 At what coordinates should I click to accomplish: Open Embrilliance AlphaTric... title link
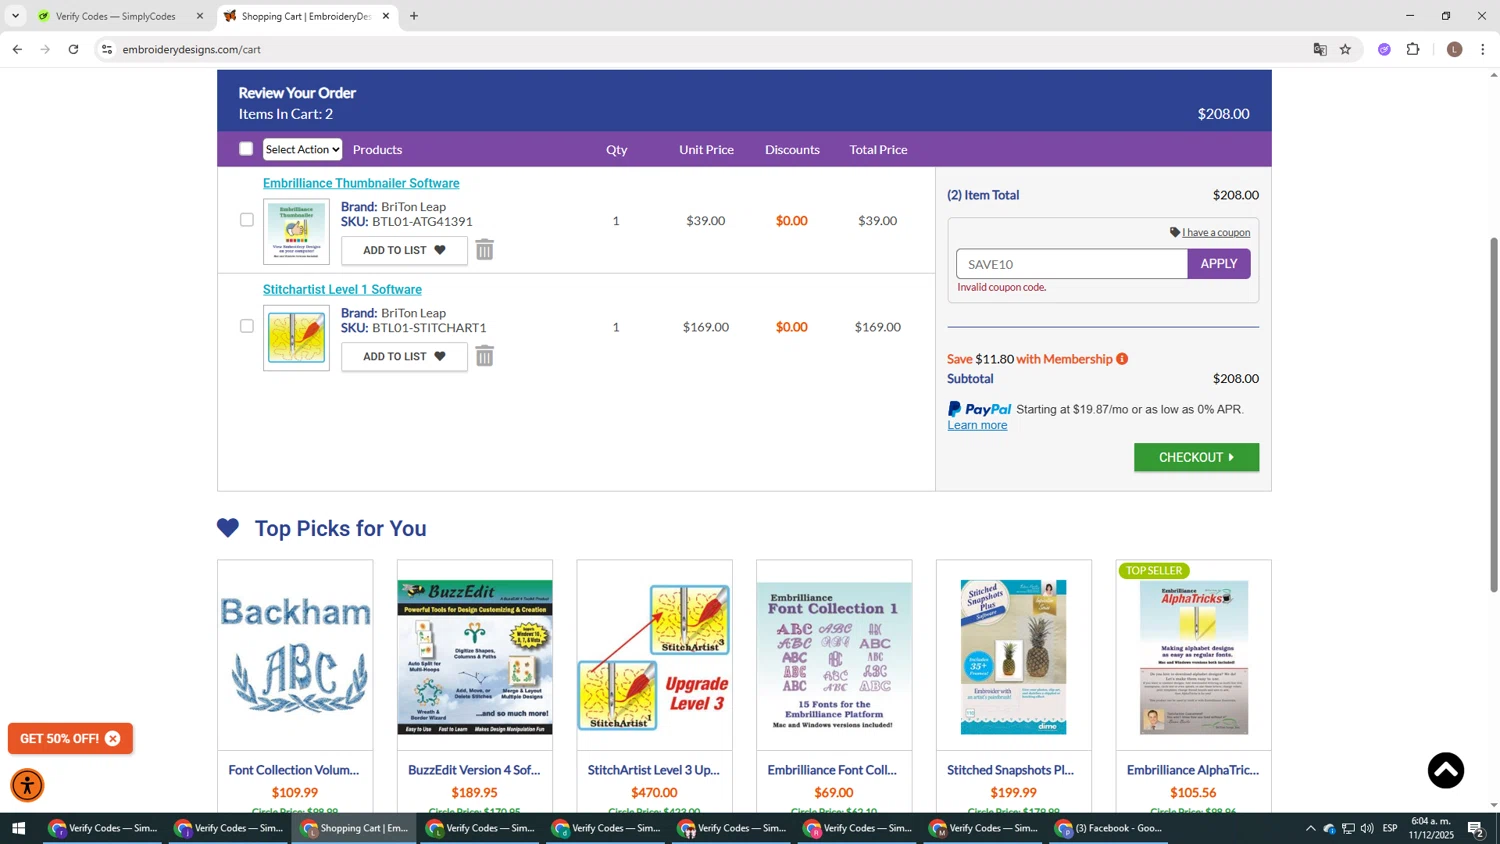tap(1193, 770)
